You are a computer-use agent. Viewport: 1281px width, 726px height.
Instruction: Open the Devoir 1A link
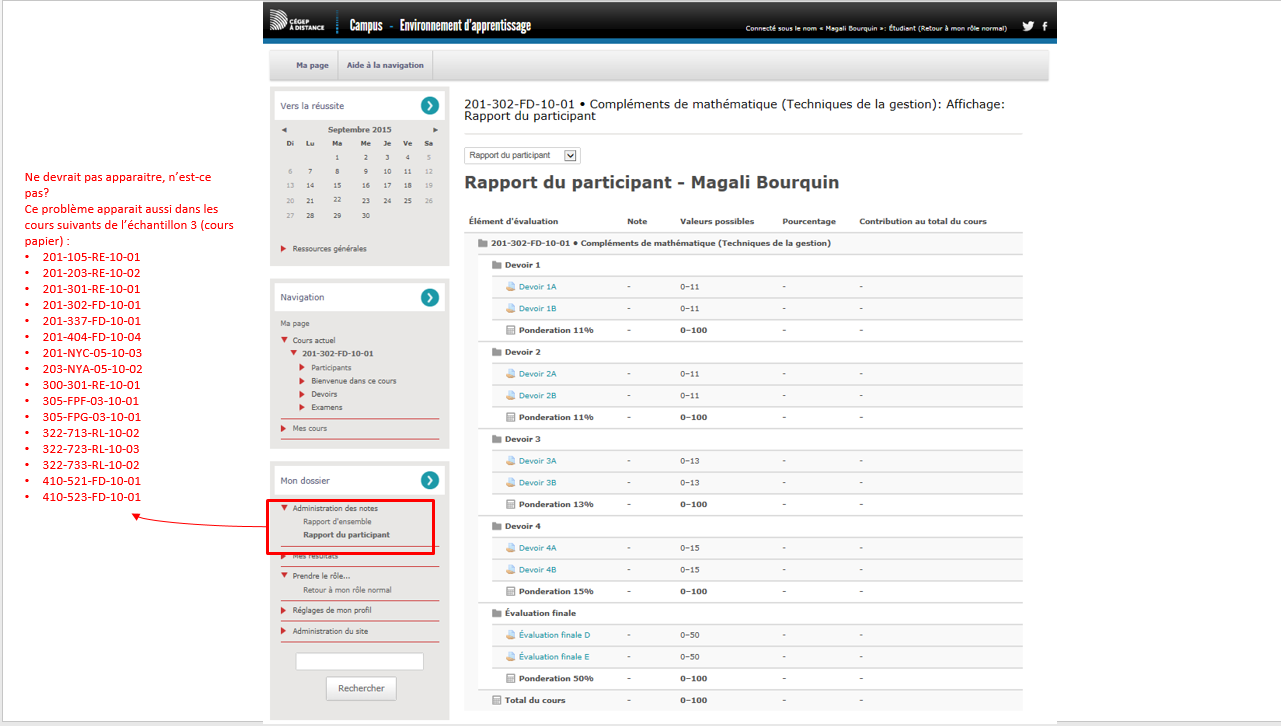(537, 287)
